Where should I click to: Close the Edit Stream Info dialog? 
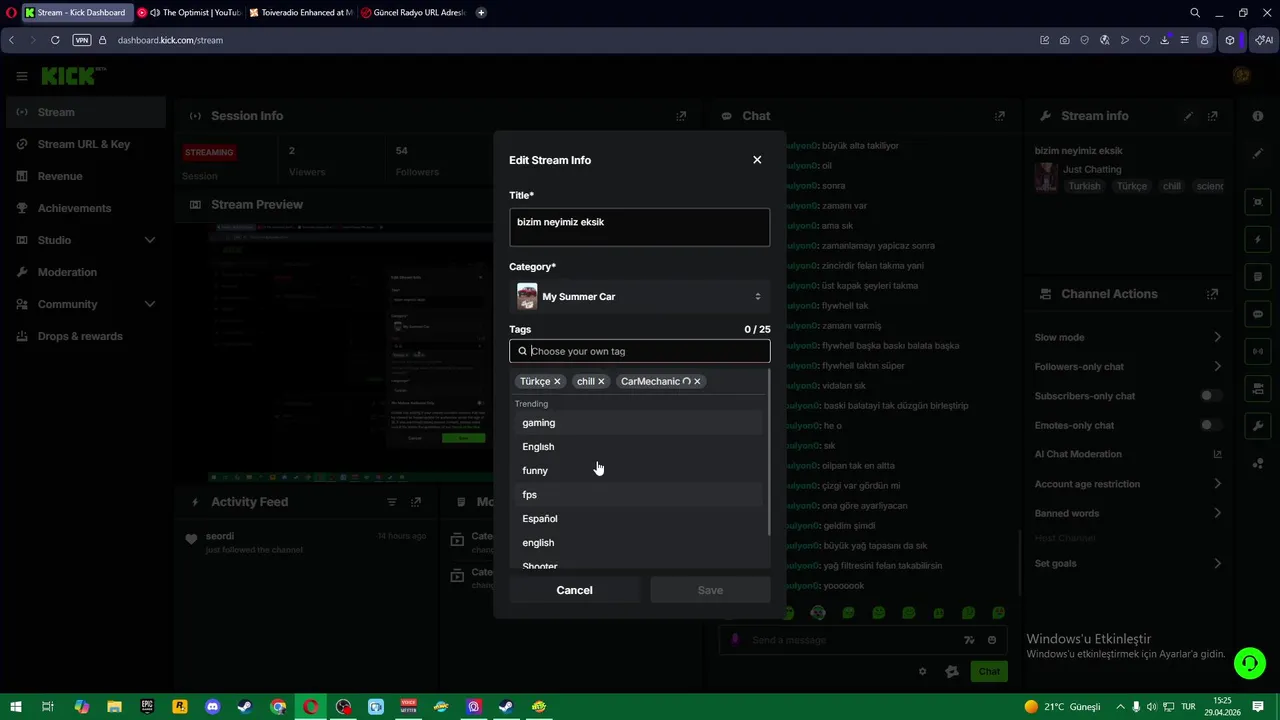(757, 160)
